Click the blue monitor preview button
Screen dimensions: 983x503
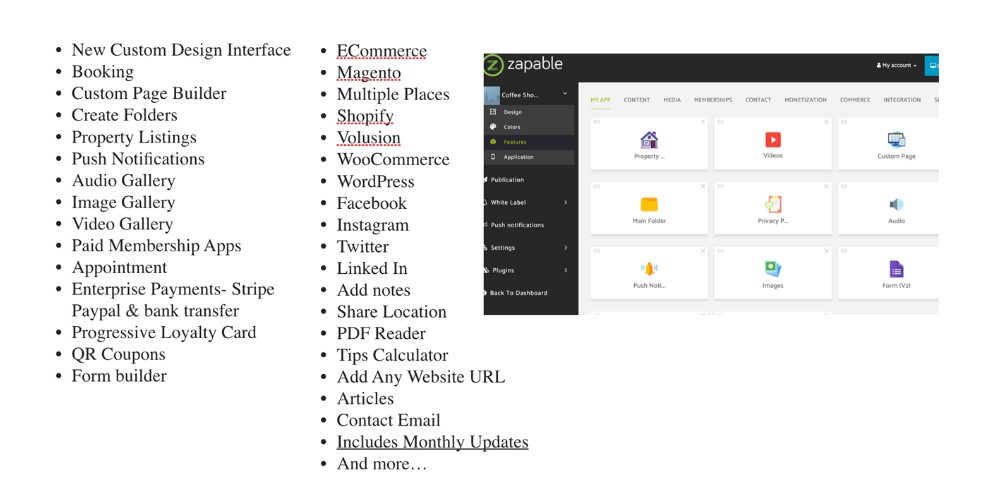932,65
